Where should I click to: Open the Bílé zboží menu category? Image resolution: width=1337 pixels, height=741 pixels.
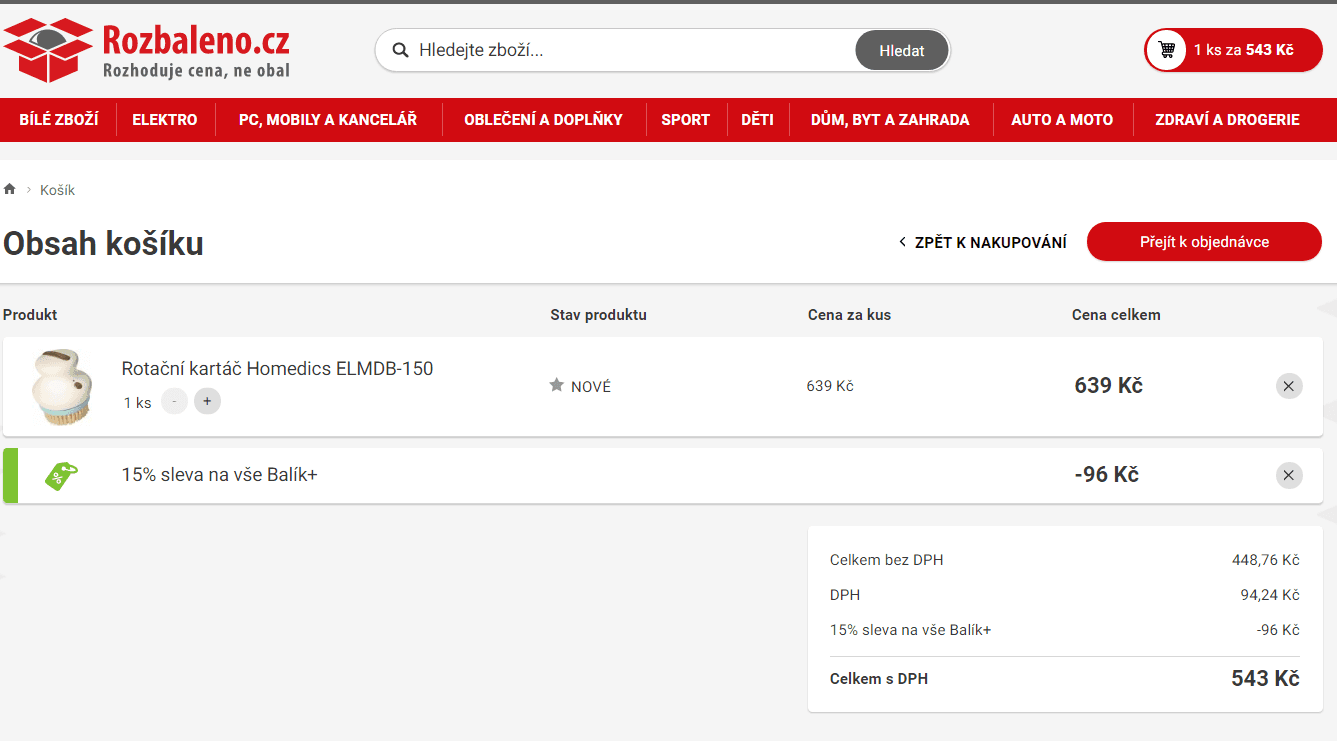click(58, 120)
